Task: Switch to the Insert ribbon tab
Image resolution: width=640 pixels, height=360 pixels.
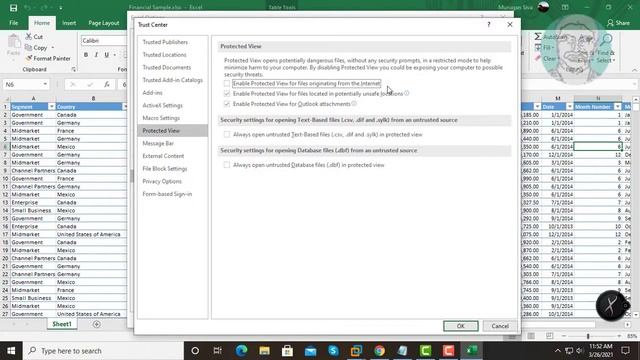Action: point(69,23)
